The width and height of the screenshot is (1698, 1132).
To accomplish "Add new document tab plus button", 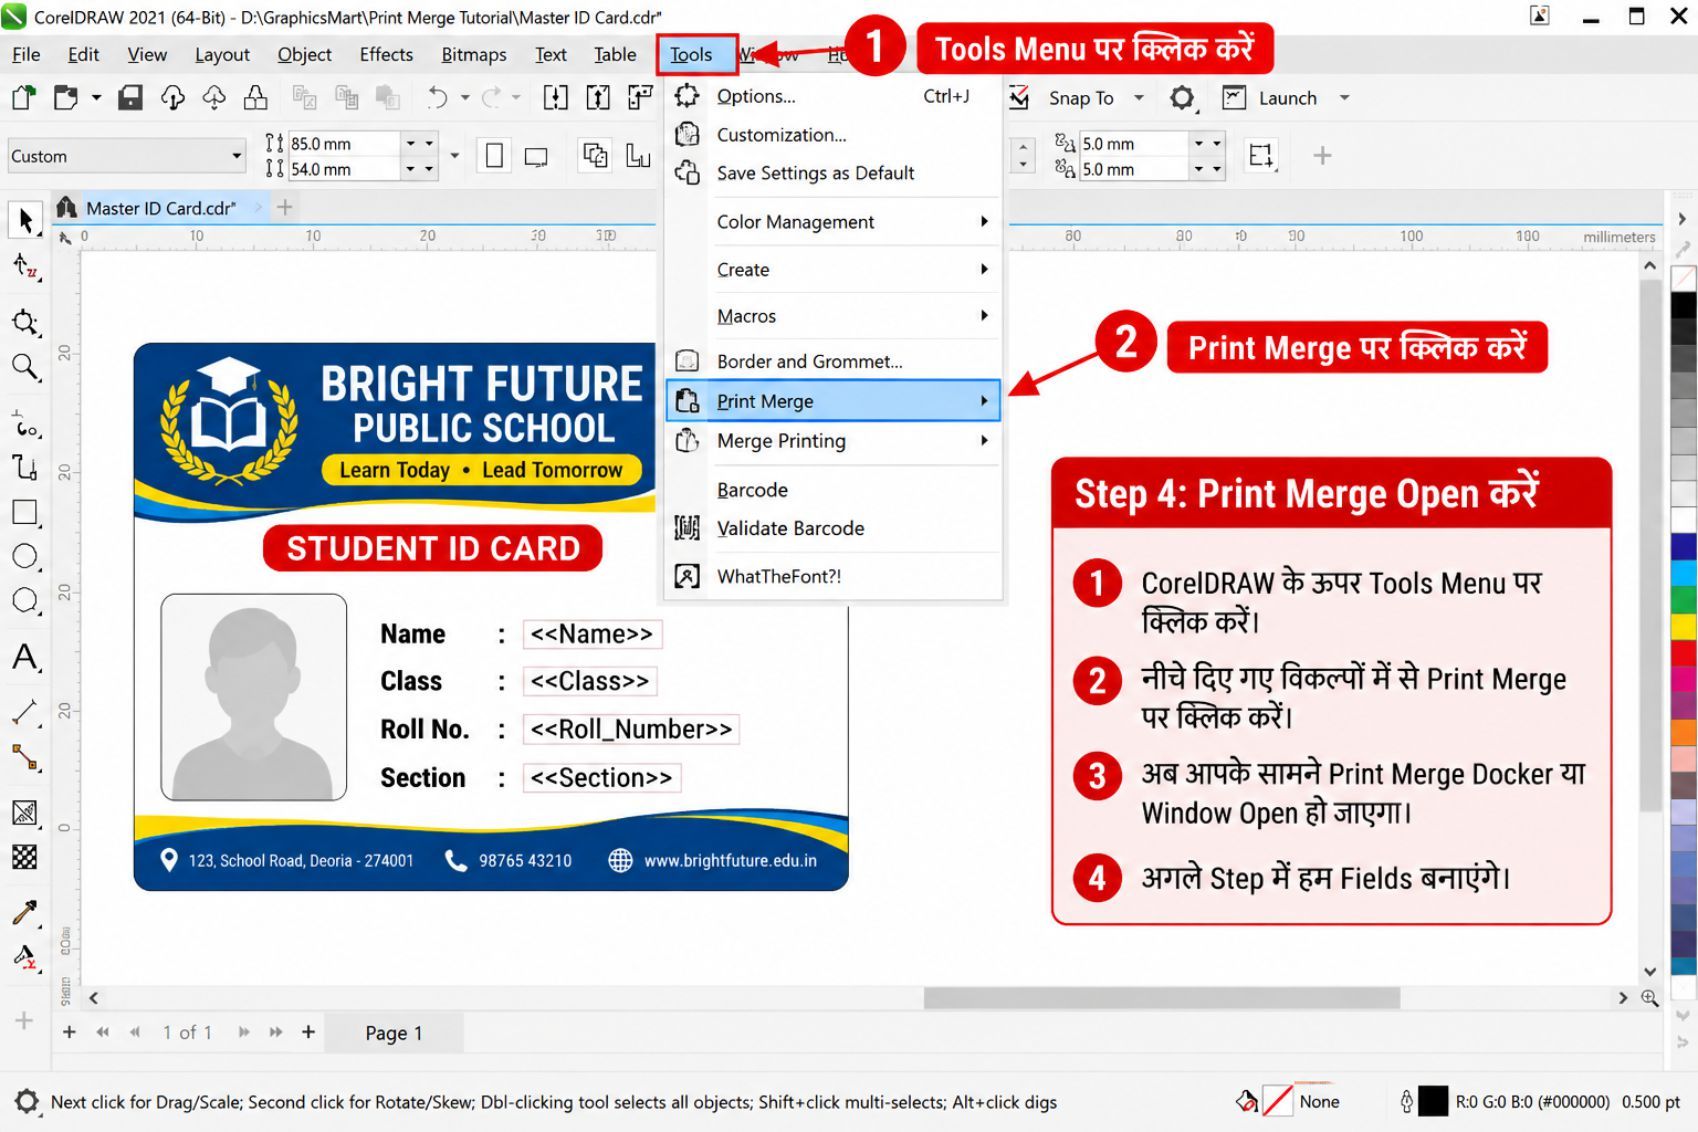I will pos(285,207).
